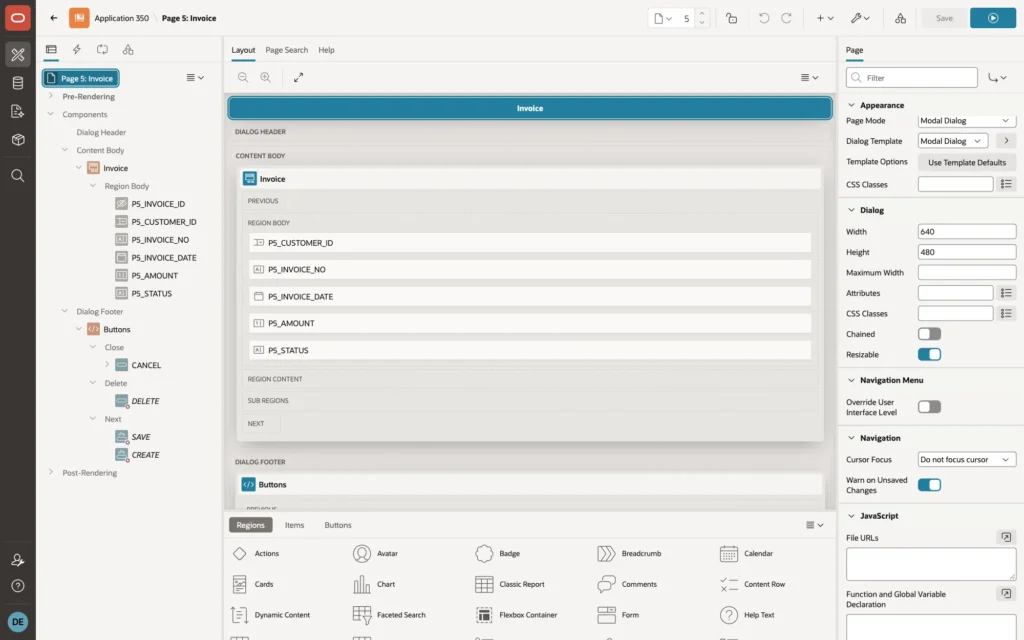Open the Page Mode dropdown
The height and width of the screenshot is (640, 1024).
coord(967,121)
